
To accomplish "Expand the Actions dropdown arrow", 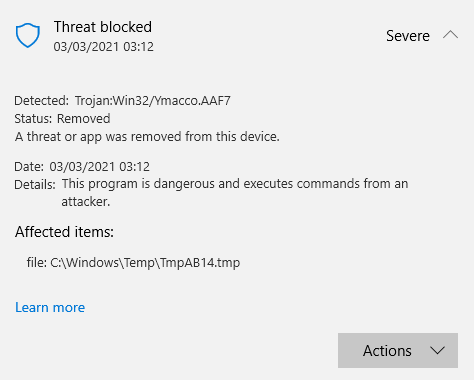I will [x=437, y=350].
